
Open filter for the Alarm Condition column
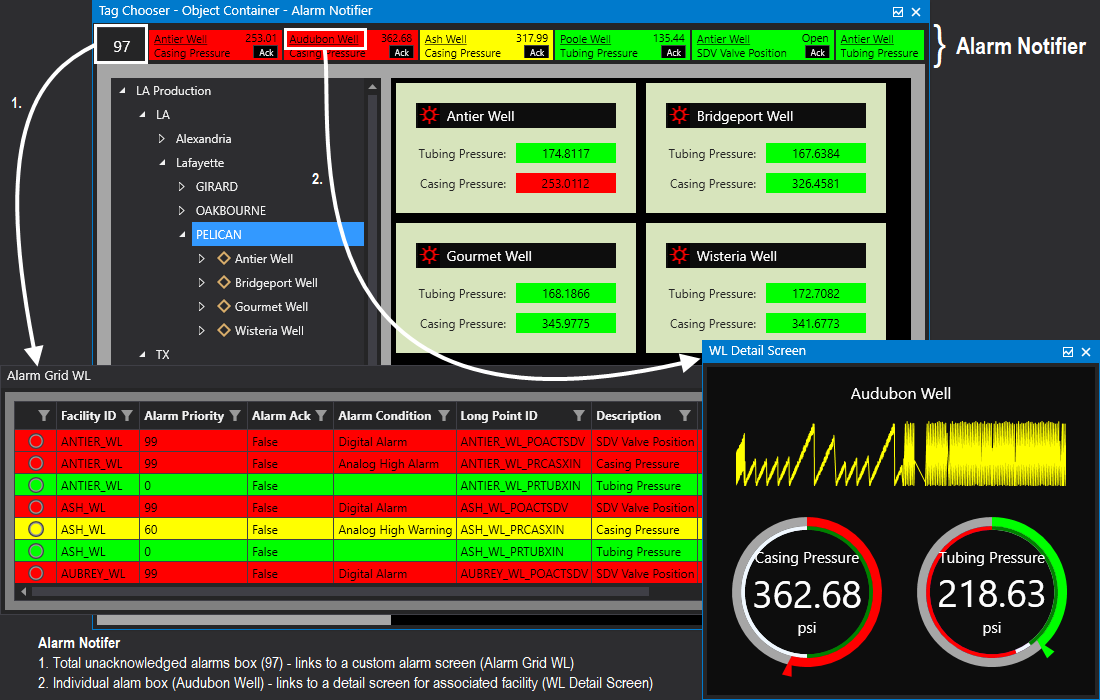[x=443, y=416]
